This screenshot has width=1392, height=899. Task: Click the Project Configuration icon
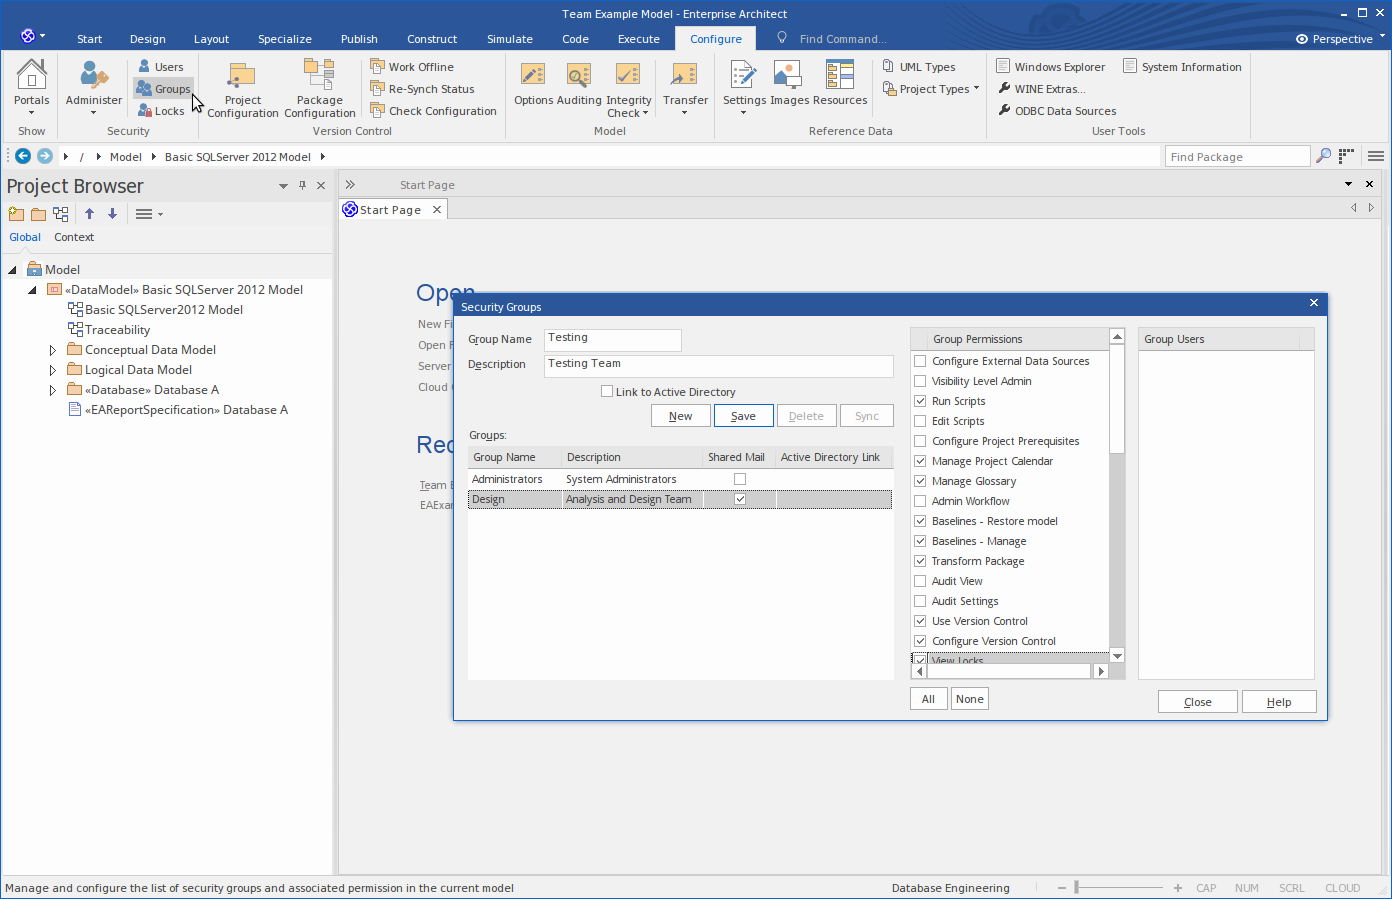(242, 77)
